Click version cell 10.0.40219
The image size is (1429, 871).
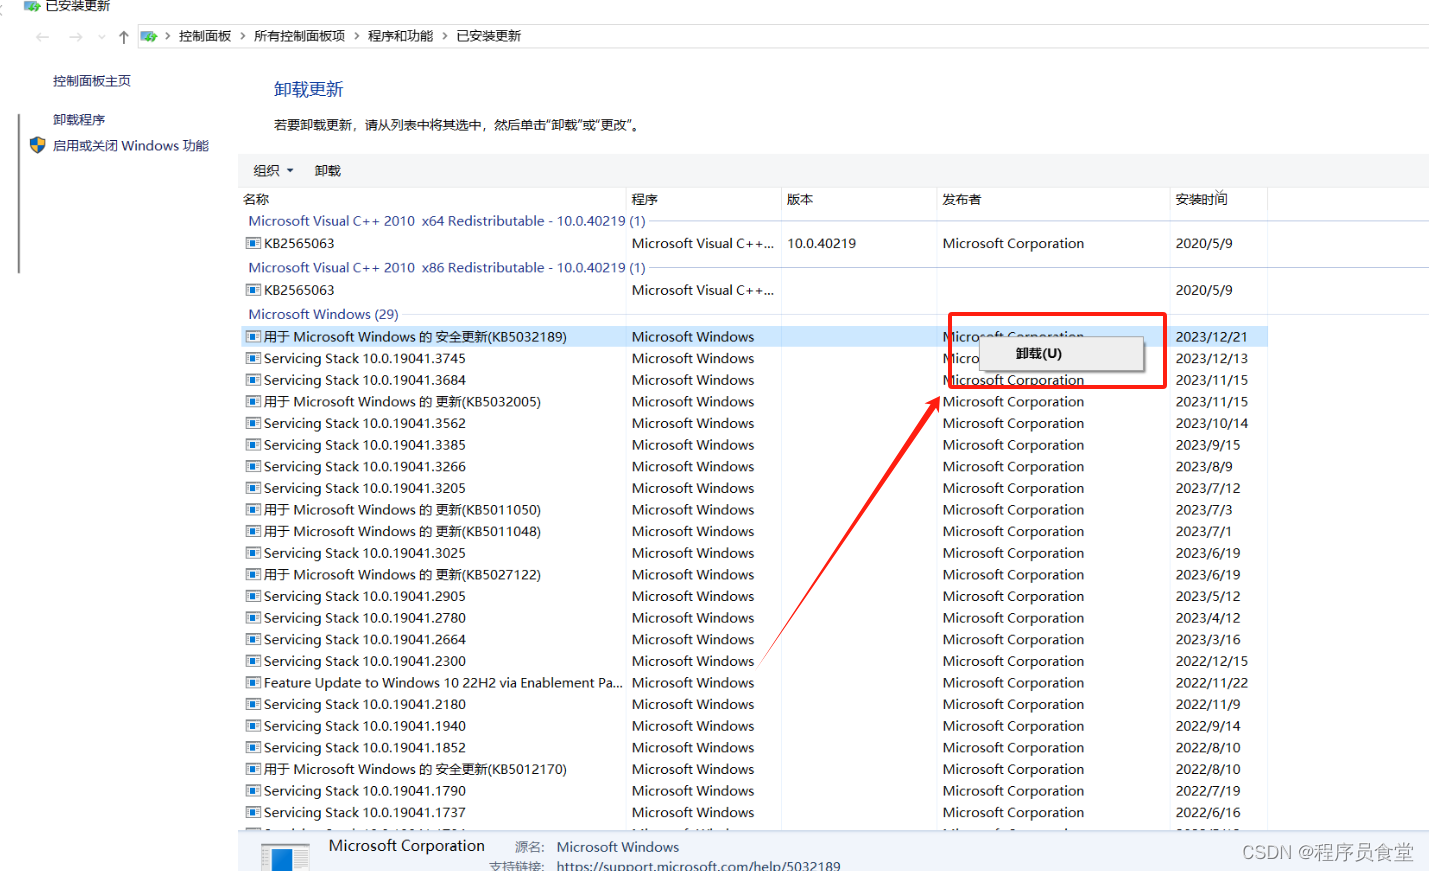pos(822,243)
